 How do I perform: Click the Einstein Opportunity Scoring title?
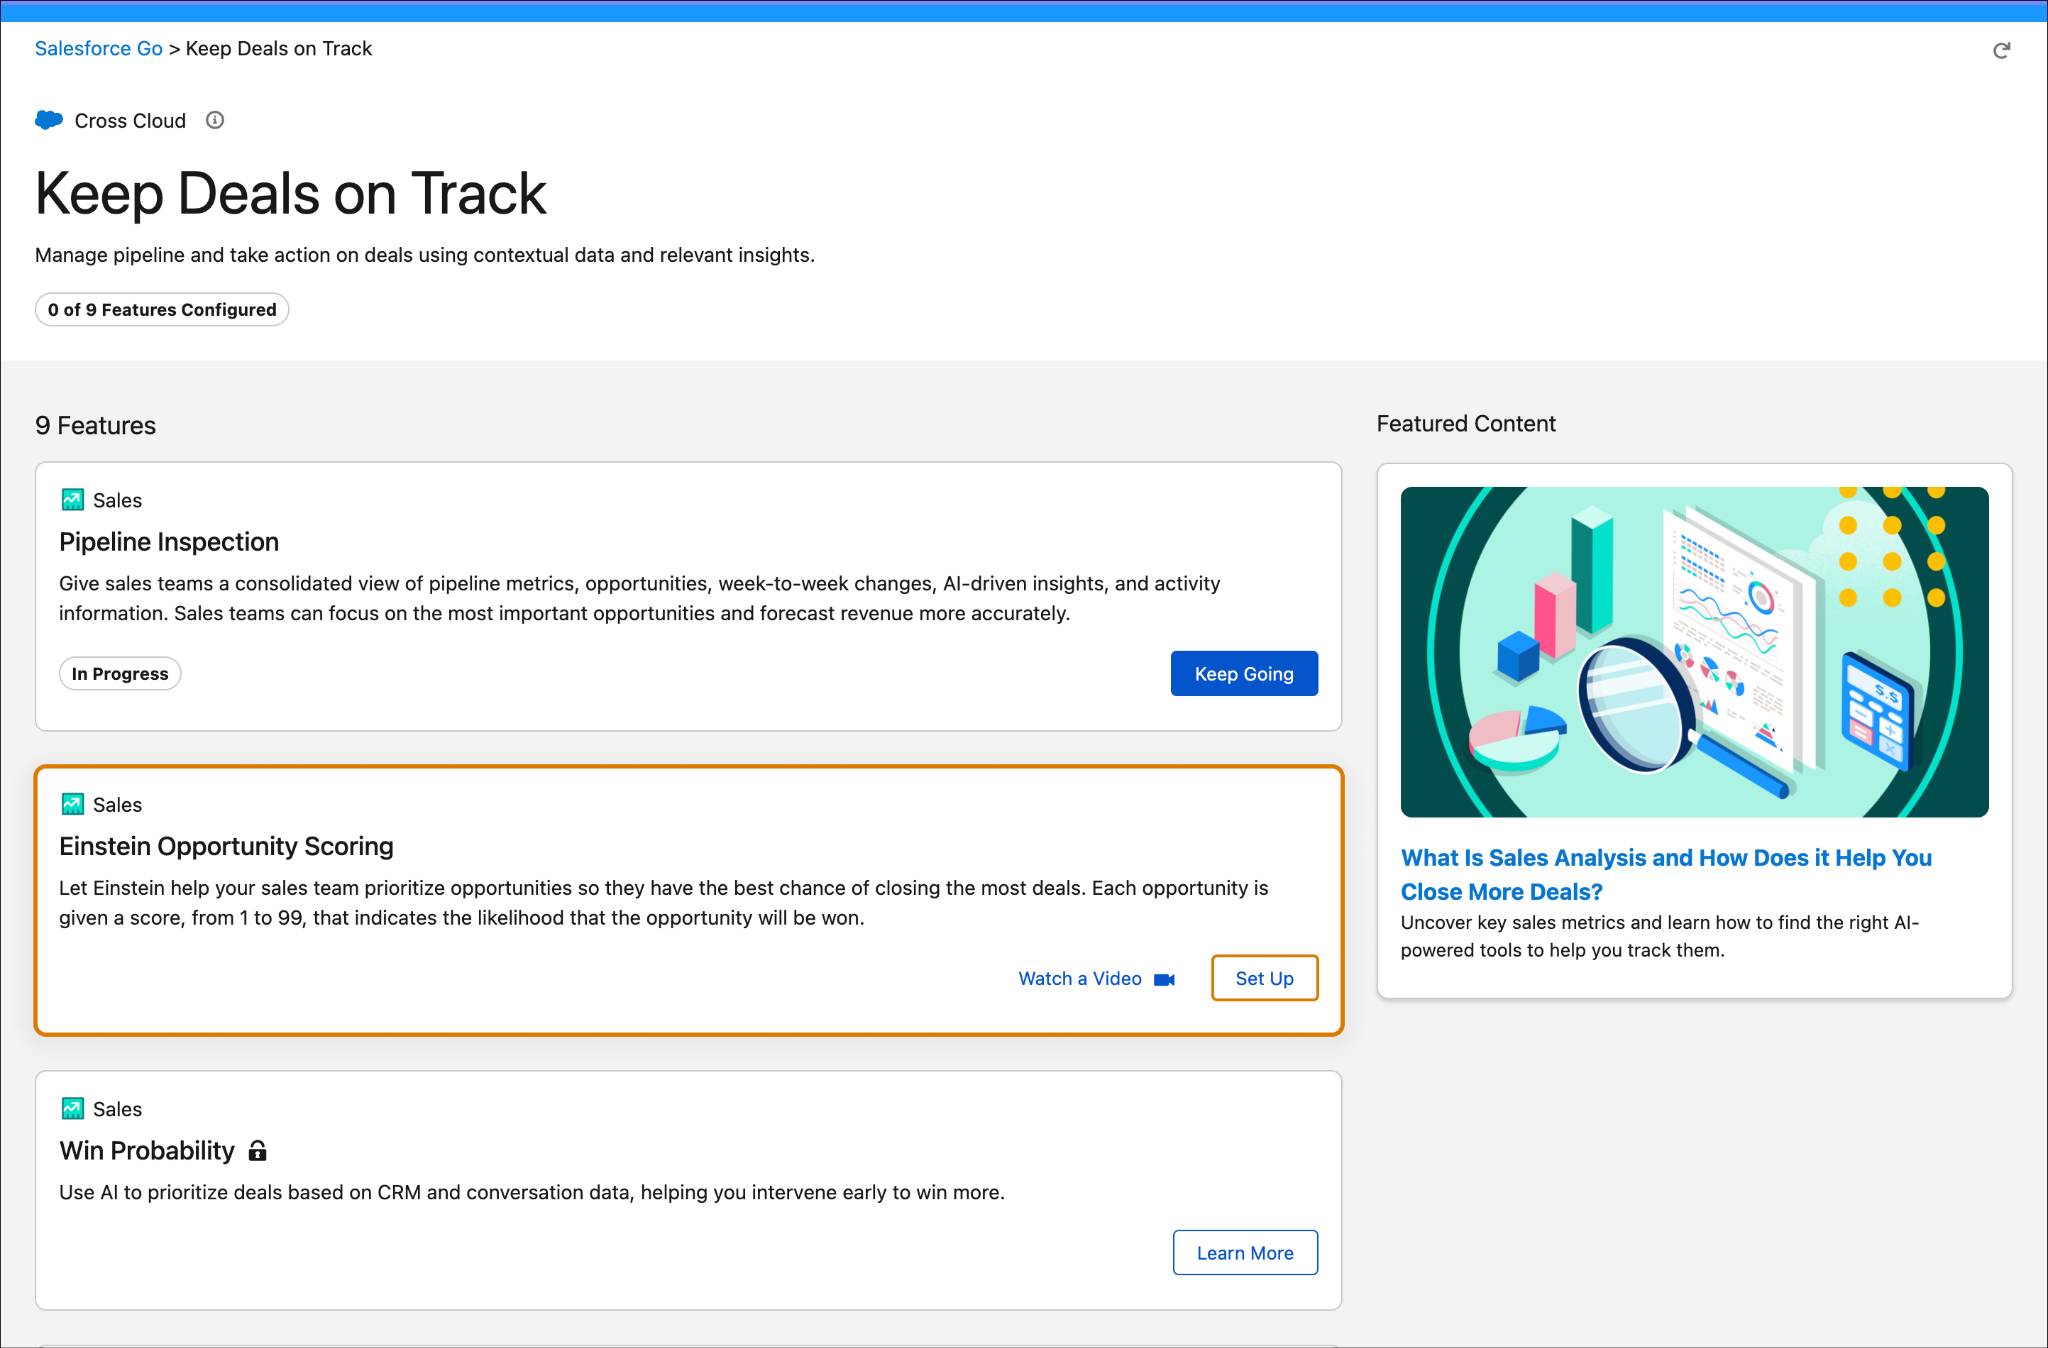pyautogui.click(x=226, y=846)
